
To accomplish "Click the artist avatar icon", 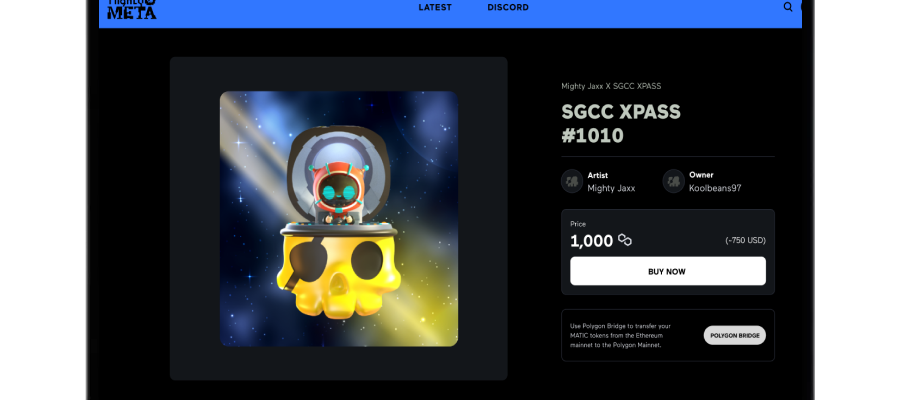I will click(x=572, y=182).
